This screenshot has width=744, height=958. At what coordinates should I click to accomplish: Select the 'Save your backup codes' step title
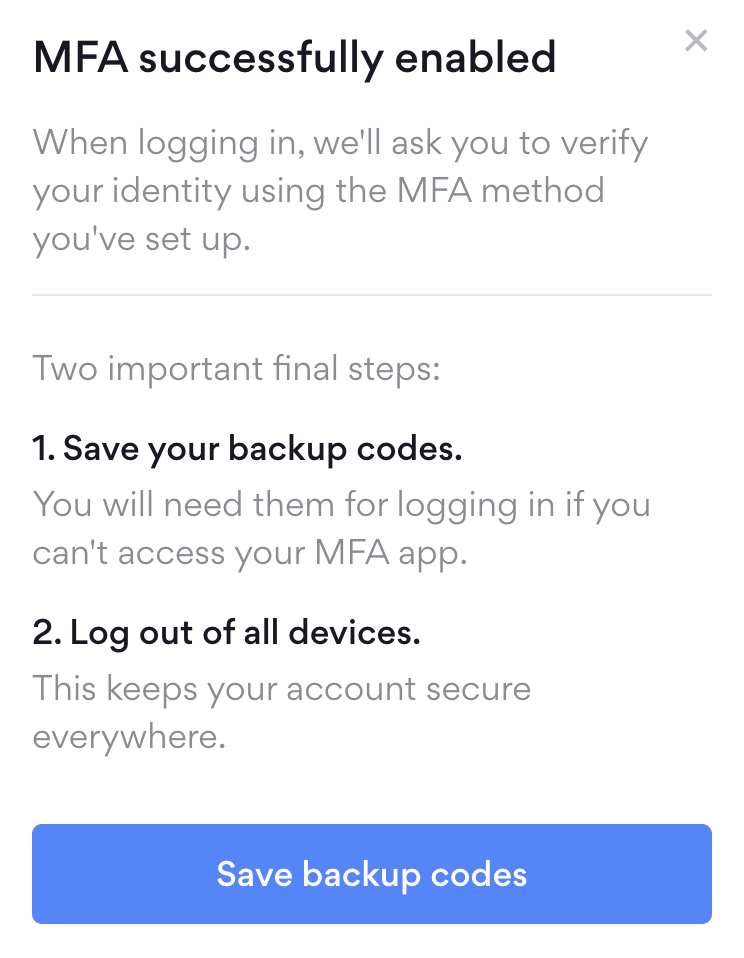(x=248, y=448)
